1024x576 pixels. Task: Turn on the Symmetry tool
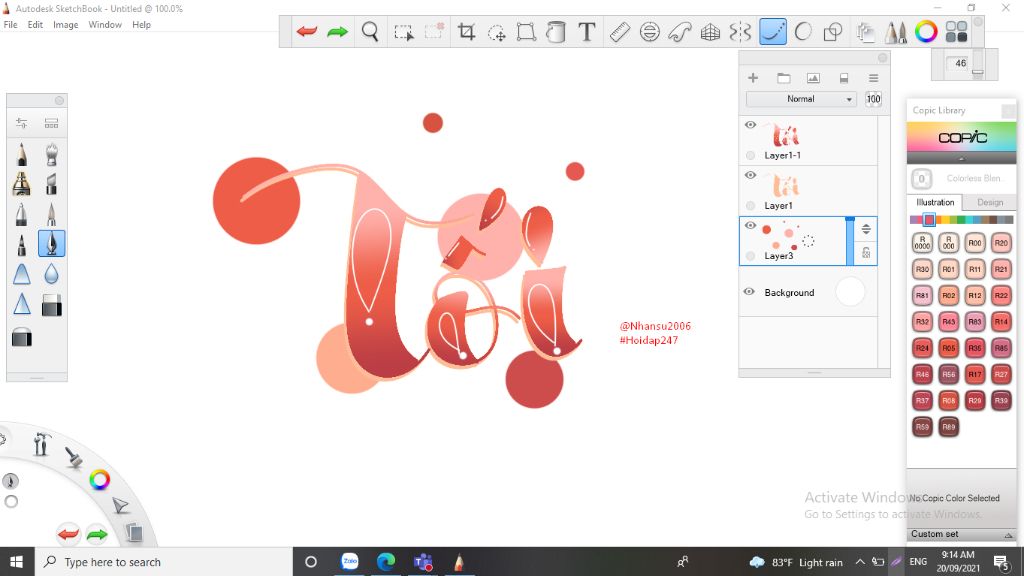(x=740, y=31)
